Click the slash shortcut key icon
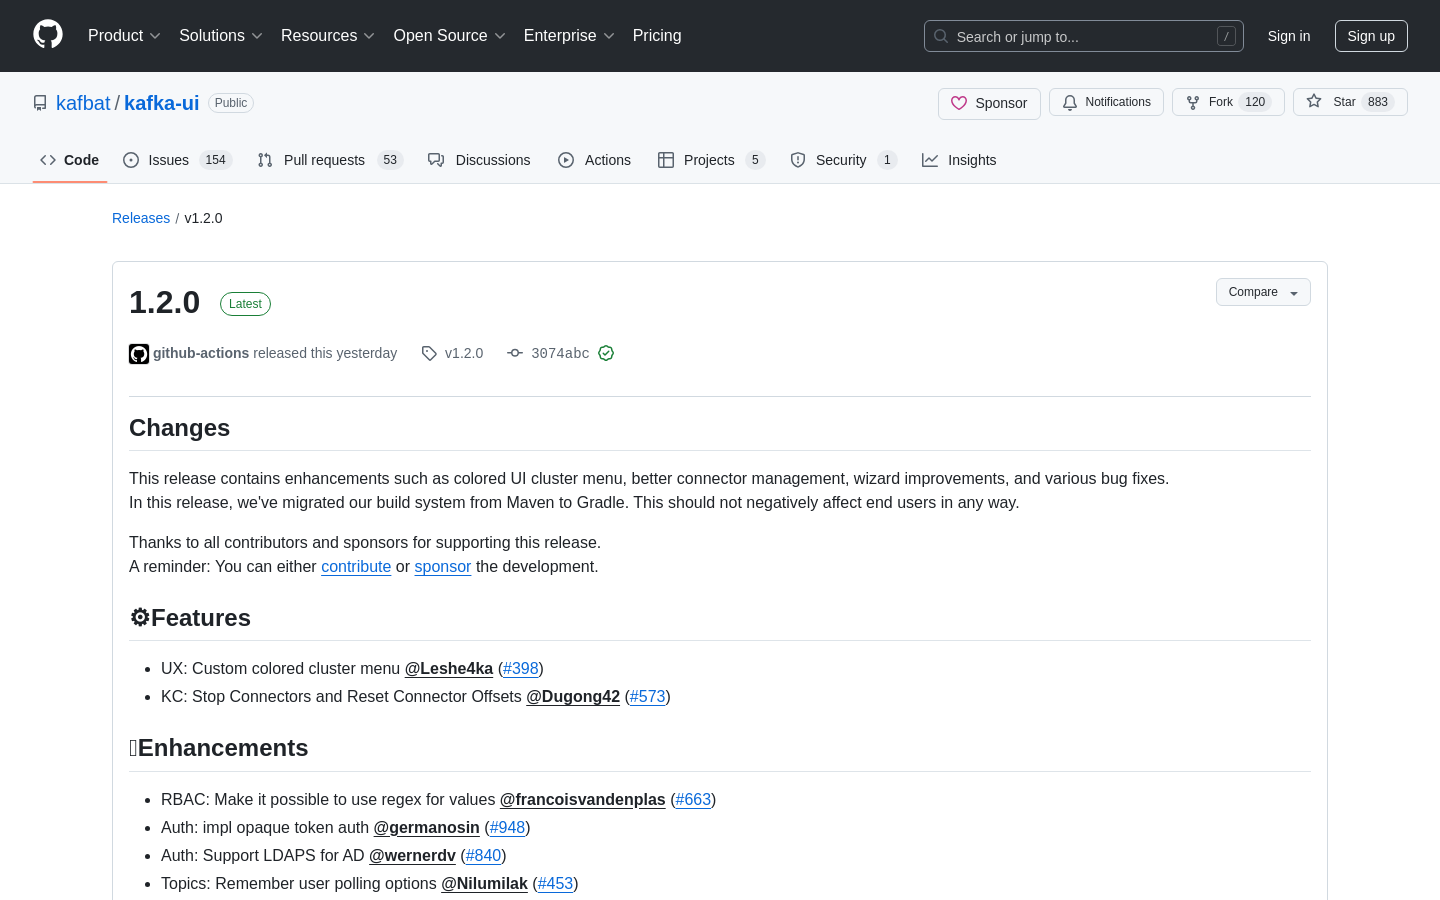The image size is (1440, 900). (1226, 36)
